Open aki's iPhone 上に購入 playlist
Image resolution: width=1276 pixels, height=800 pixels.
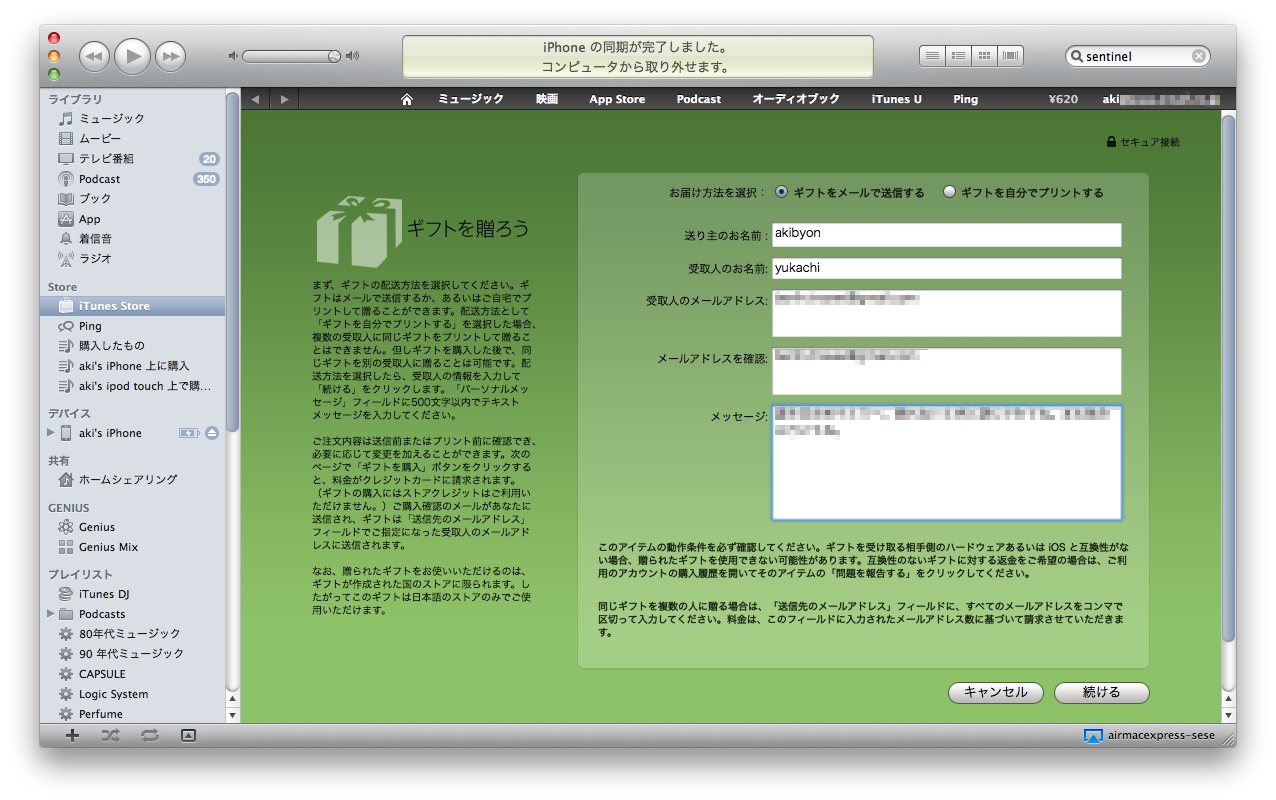(x=133, y=366)
